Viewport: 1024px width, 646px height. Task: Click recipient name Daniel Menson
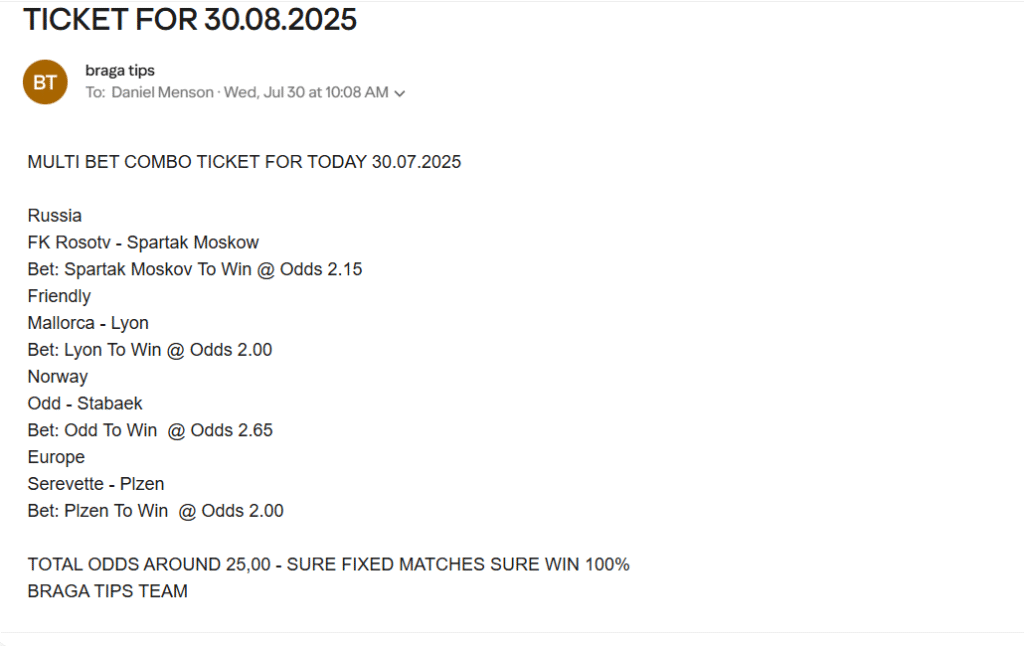click(163, 92)
